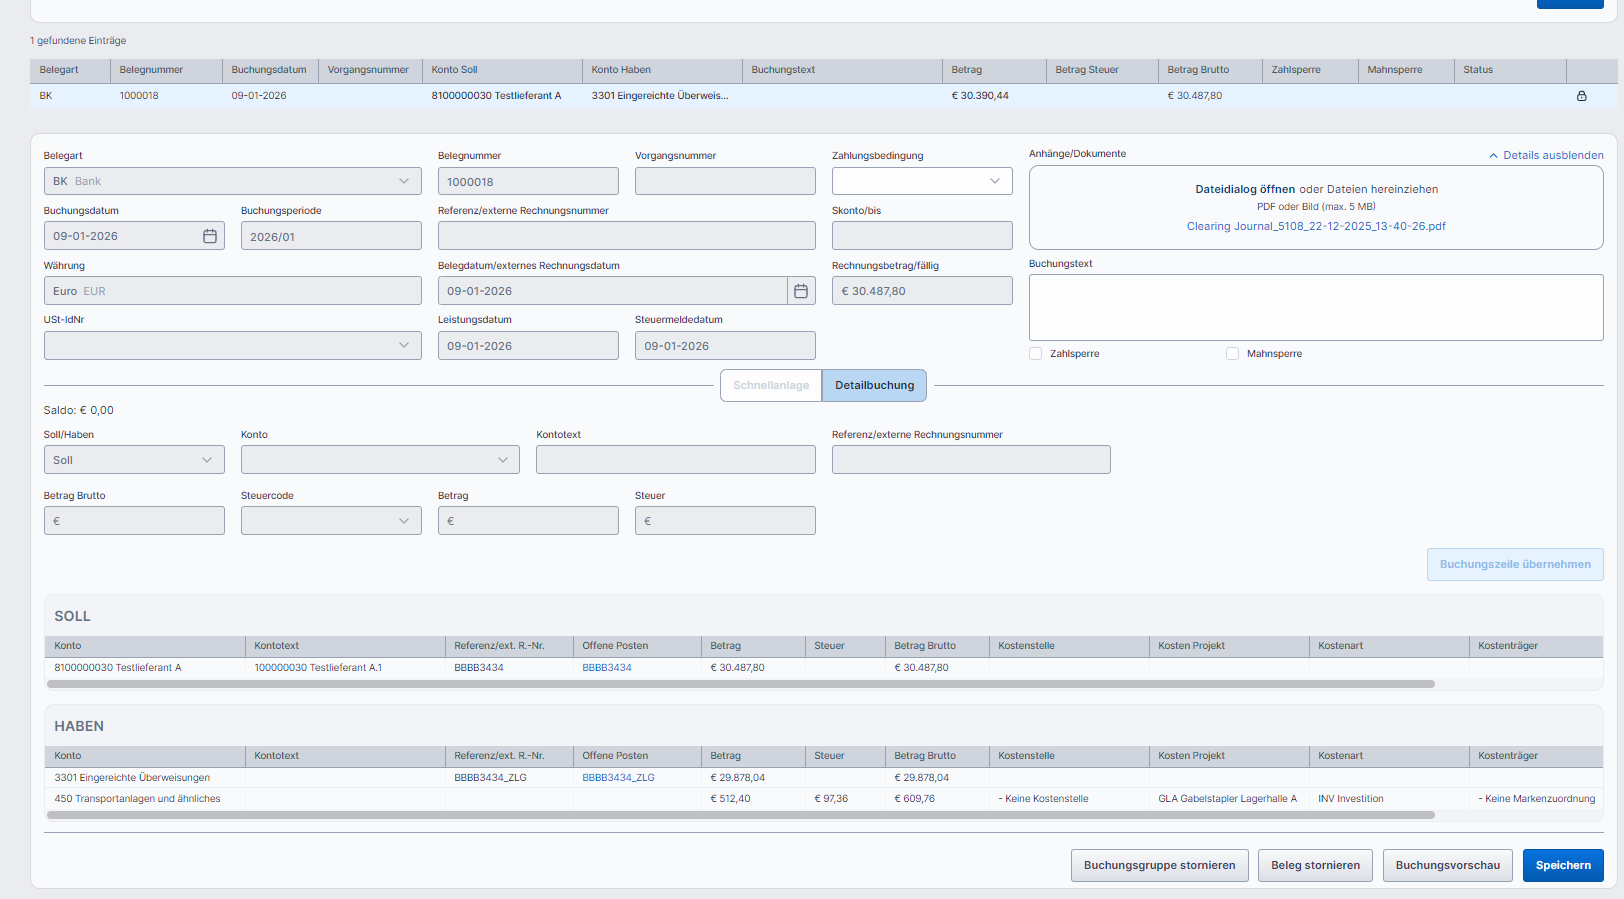1624x899 pixels.
Task: Open the Buchungsdatum calendar picker
Action: pyautogui.click(x=210, y=236)
